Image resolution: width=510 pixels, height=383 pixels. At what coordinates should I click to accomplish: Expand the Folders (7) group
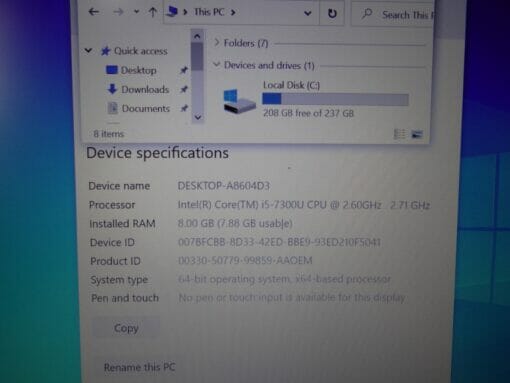(217, 43)
